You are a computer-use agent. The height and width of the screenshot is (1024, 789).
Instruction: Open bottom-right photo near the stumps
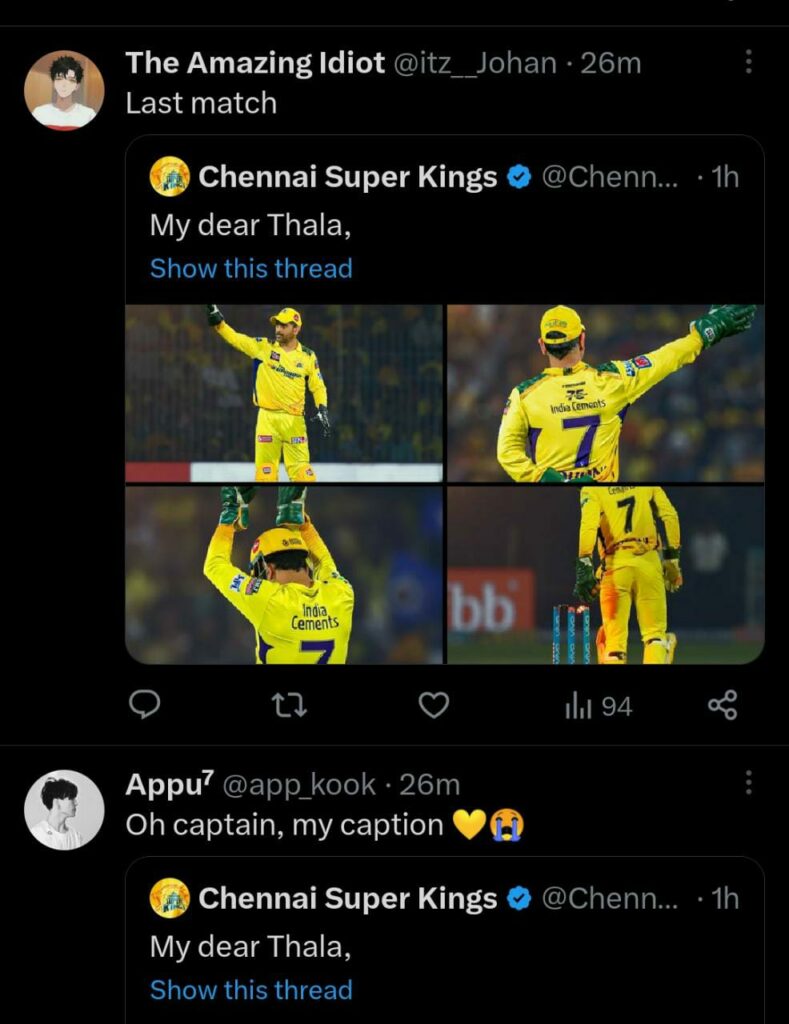pos(605,575)
